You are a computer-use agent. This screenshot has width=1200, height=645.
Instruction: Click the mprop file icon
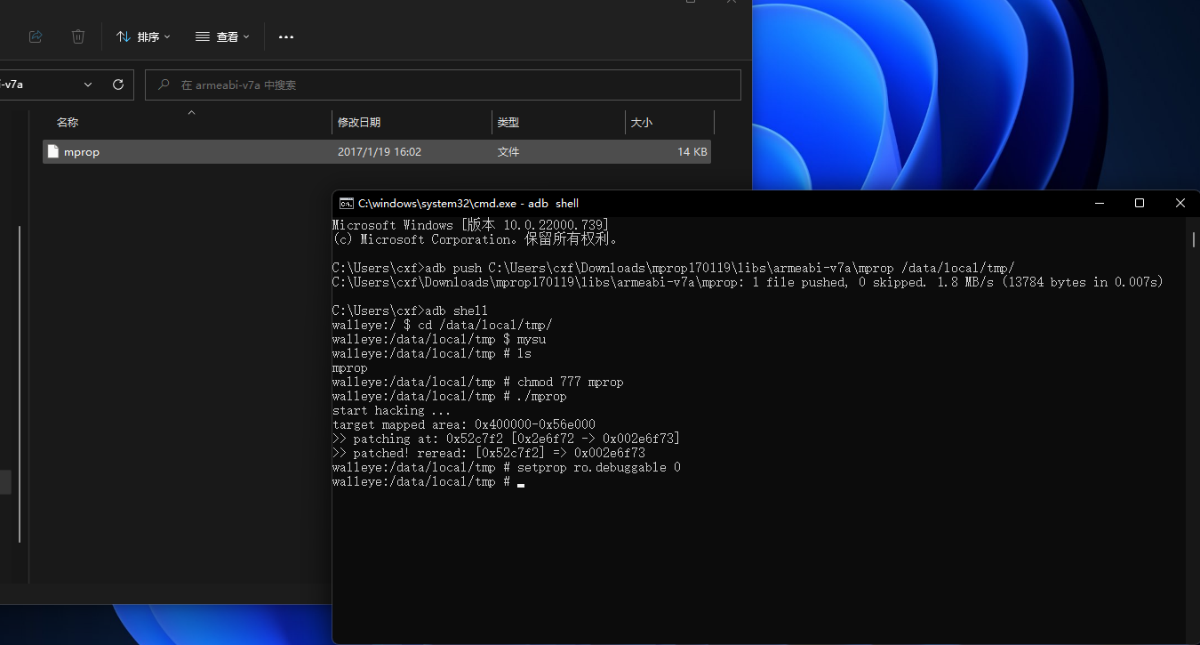click(x=53, y=152)
